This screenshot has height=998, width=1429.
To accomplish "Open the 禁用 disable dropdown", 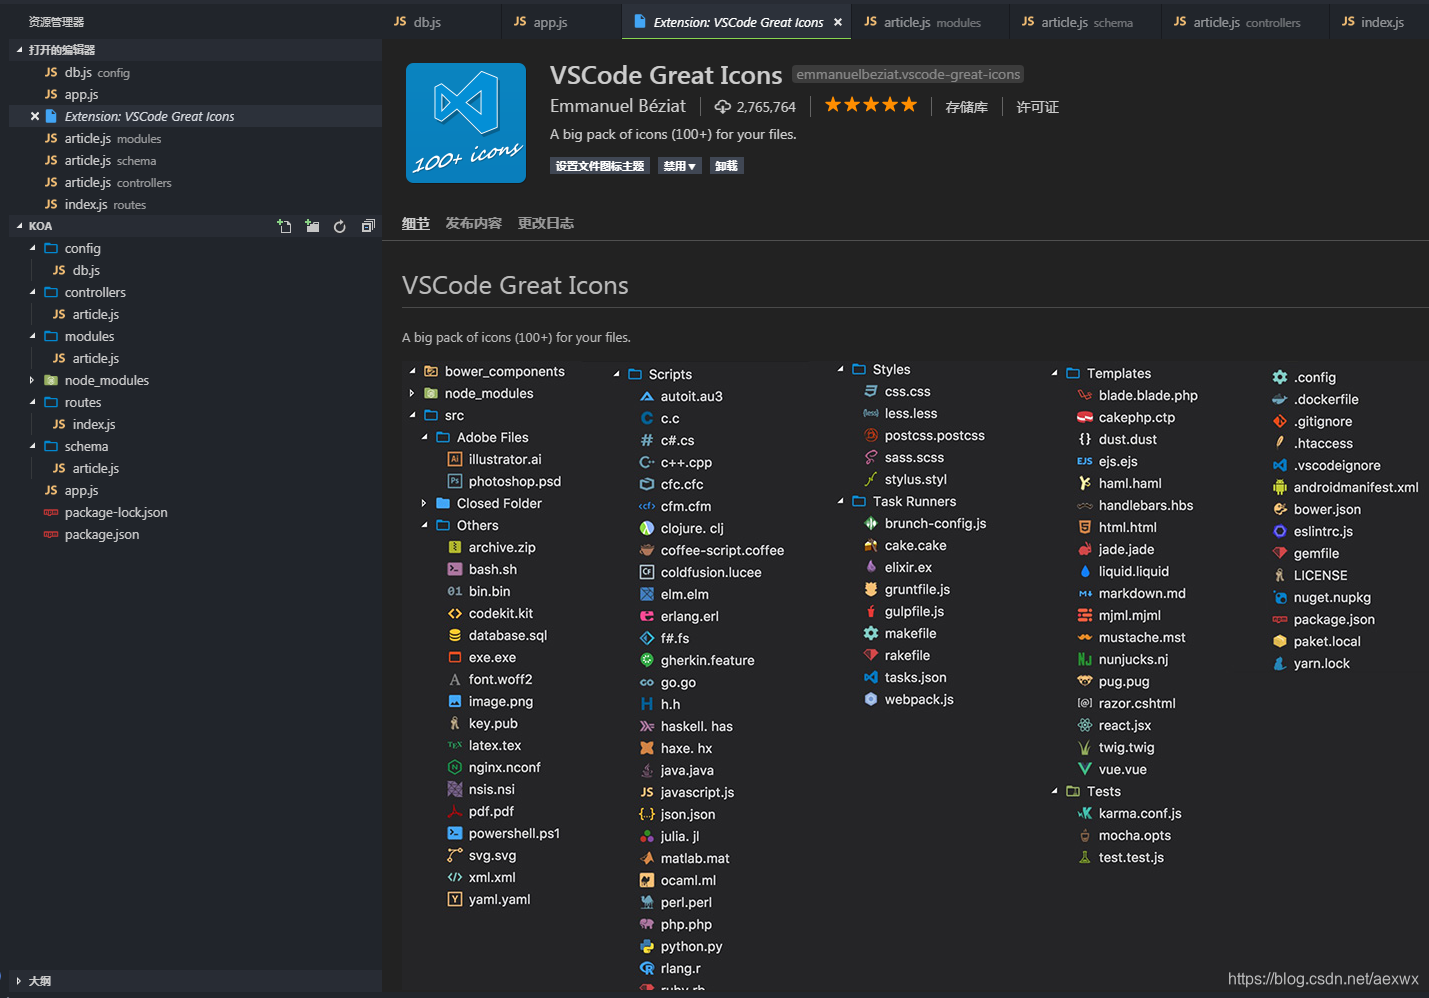I will [x=680, y=166].
